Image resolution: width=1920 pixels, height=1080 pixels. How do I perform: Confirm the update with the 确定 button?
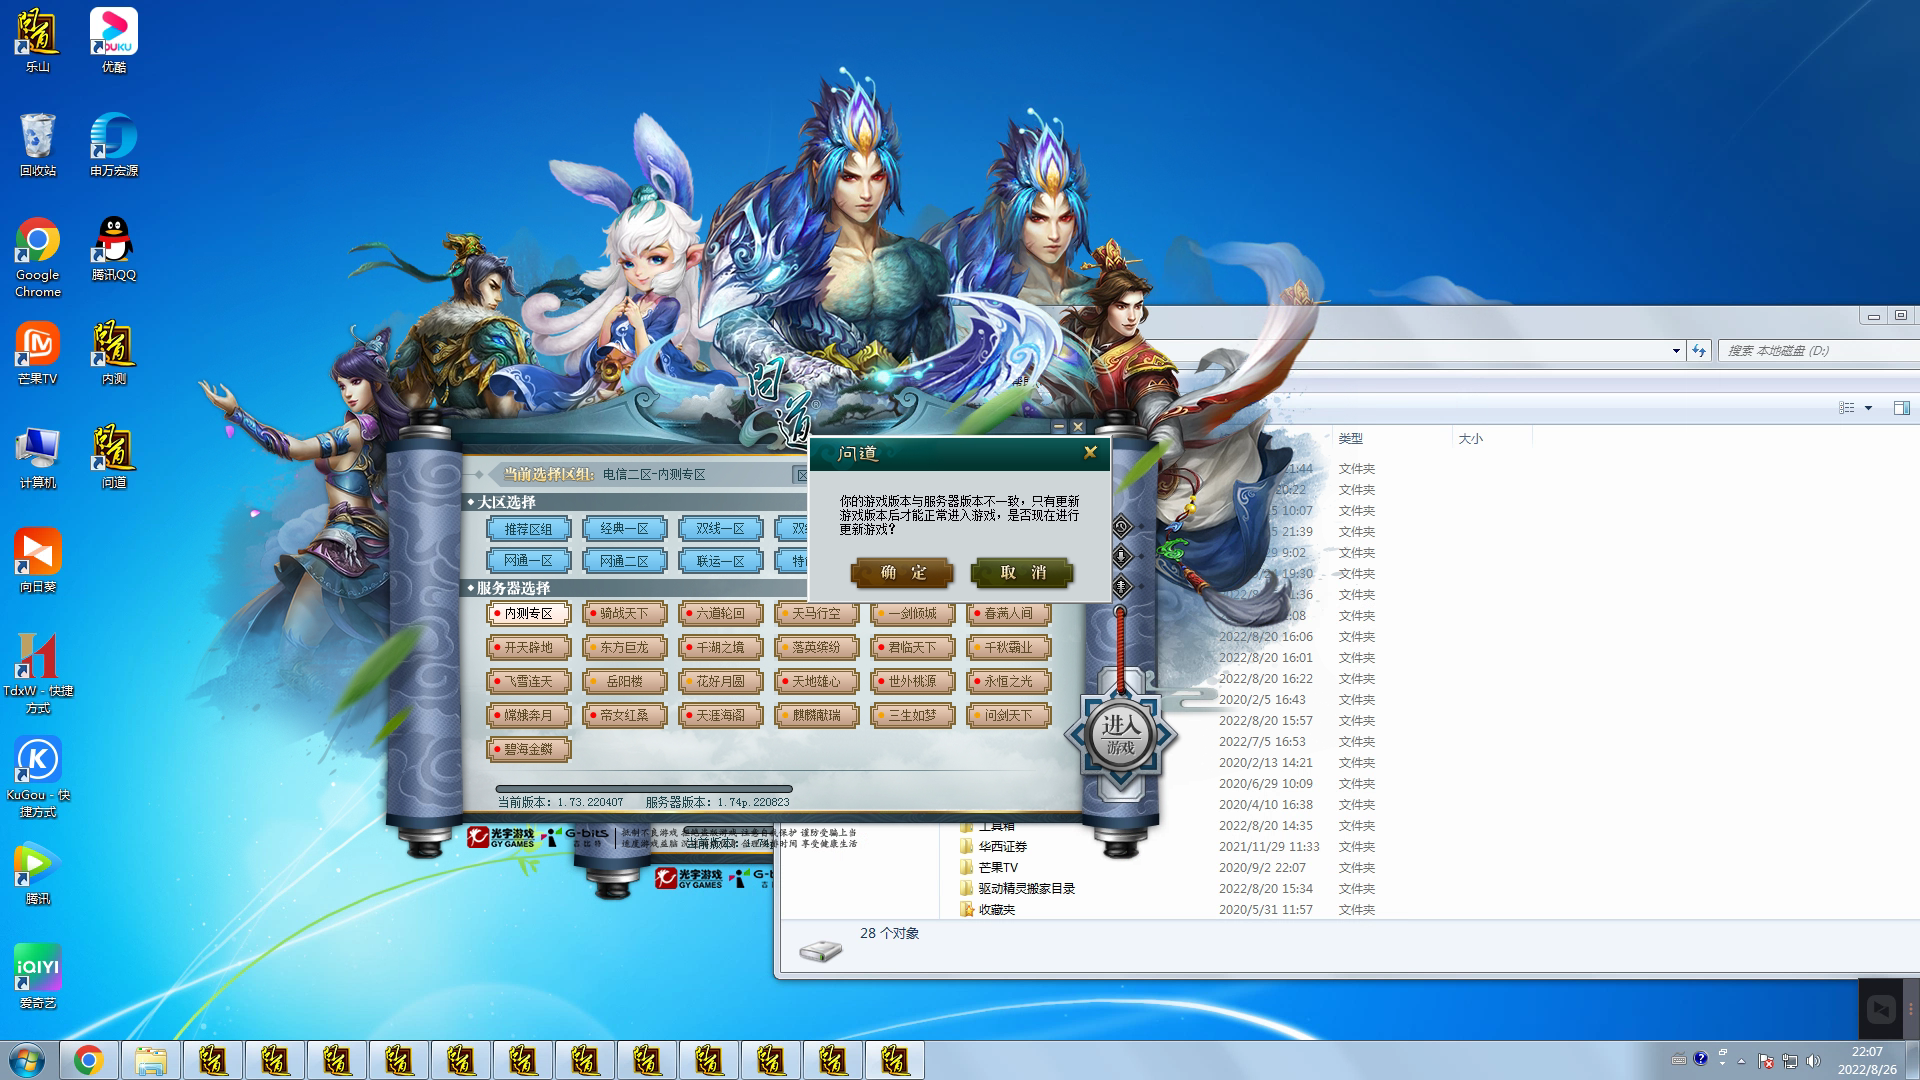[x=902, y=572]
